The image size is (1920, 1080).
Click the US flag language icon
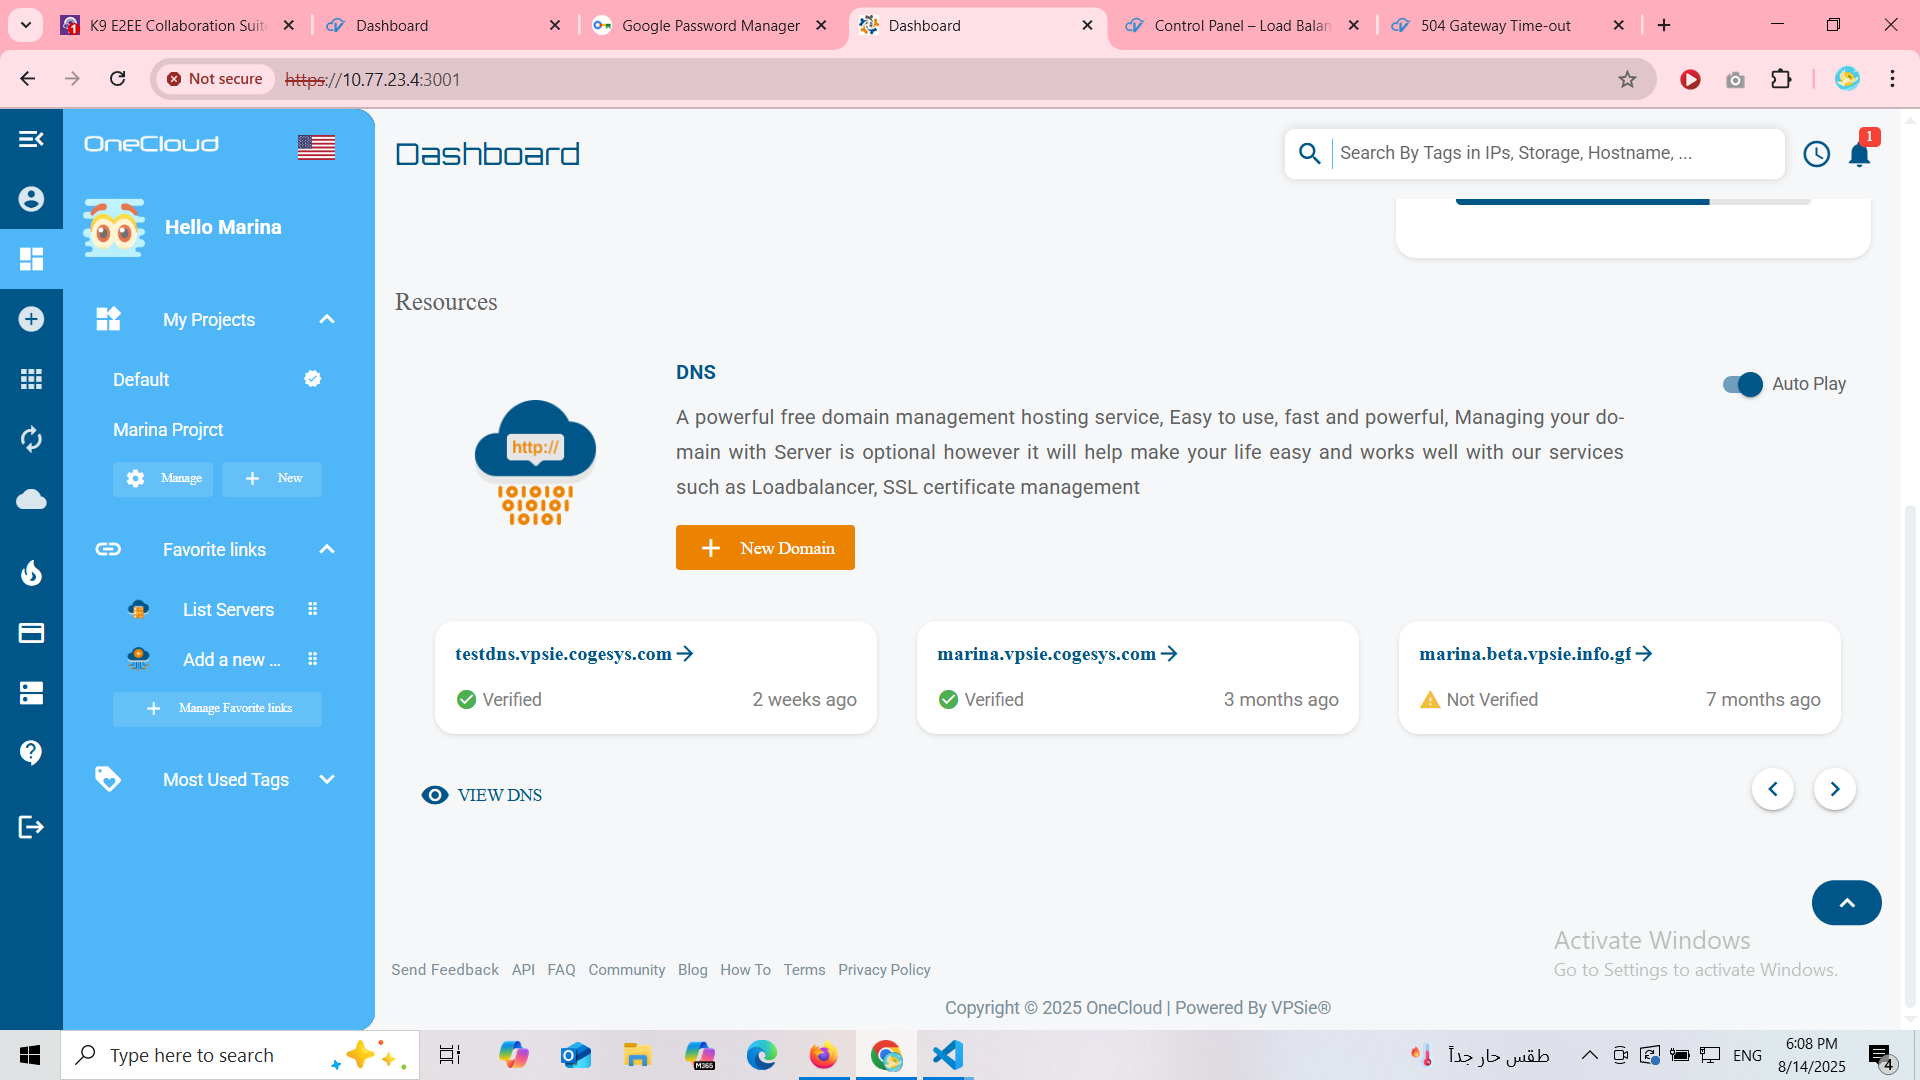(x=316, y=147)
